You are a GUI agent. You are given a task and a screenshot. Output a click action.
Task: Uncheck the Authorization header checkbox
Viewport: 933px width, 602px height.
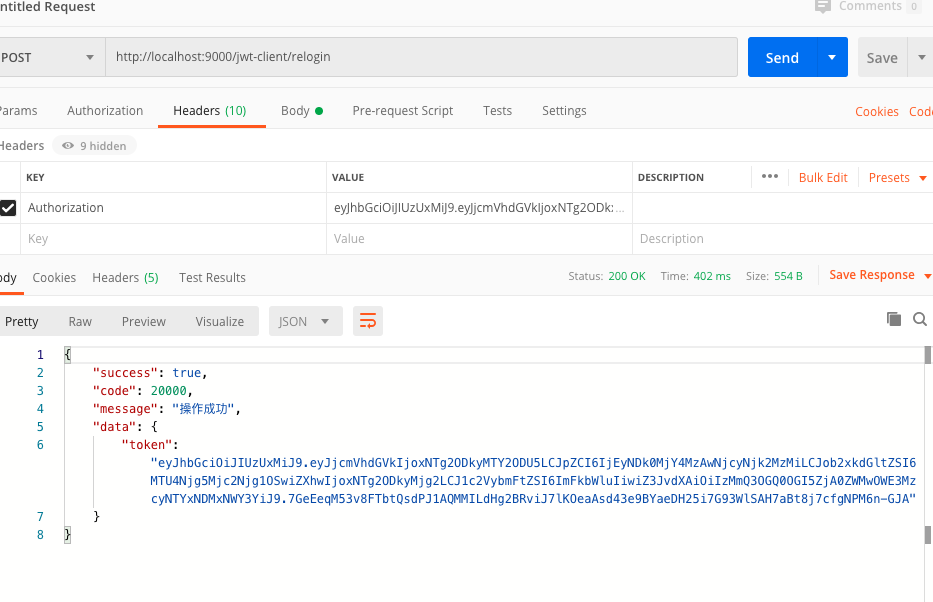point(8,208)
